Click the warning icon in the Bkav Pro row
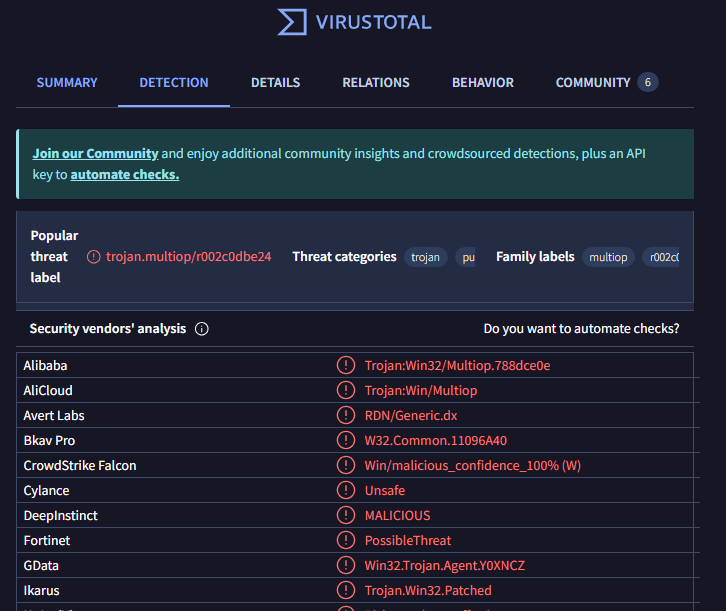 point(345,440)
